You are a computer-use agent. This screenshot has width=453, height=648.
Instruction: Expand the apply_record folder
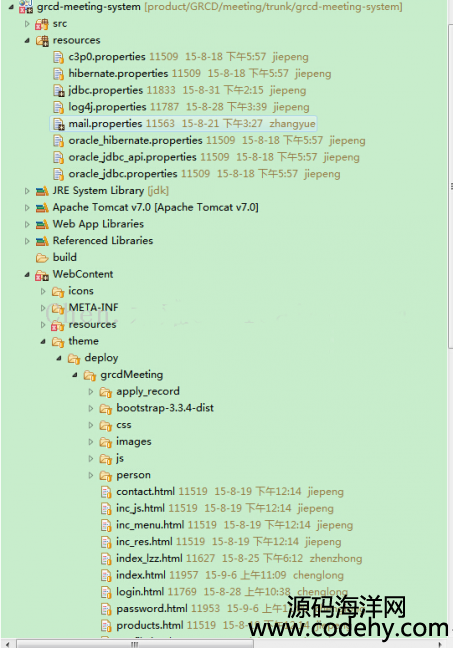point(91,391)
